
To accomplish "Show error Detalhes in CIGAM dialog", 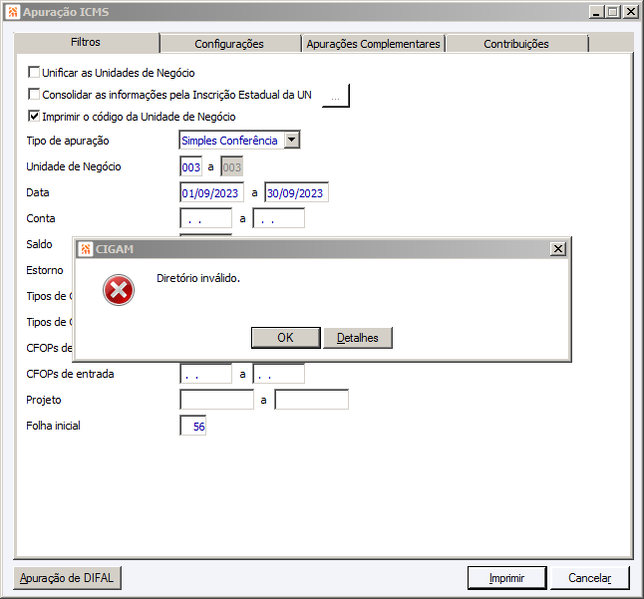I will [358, 338].
